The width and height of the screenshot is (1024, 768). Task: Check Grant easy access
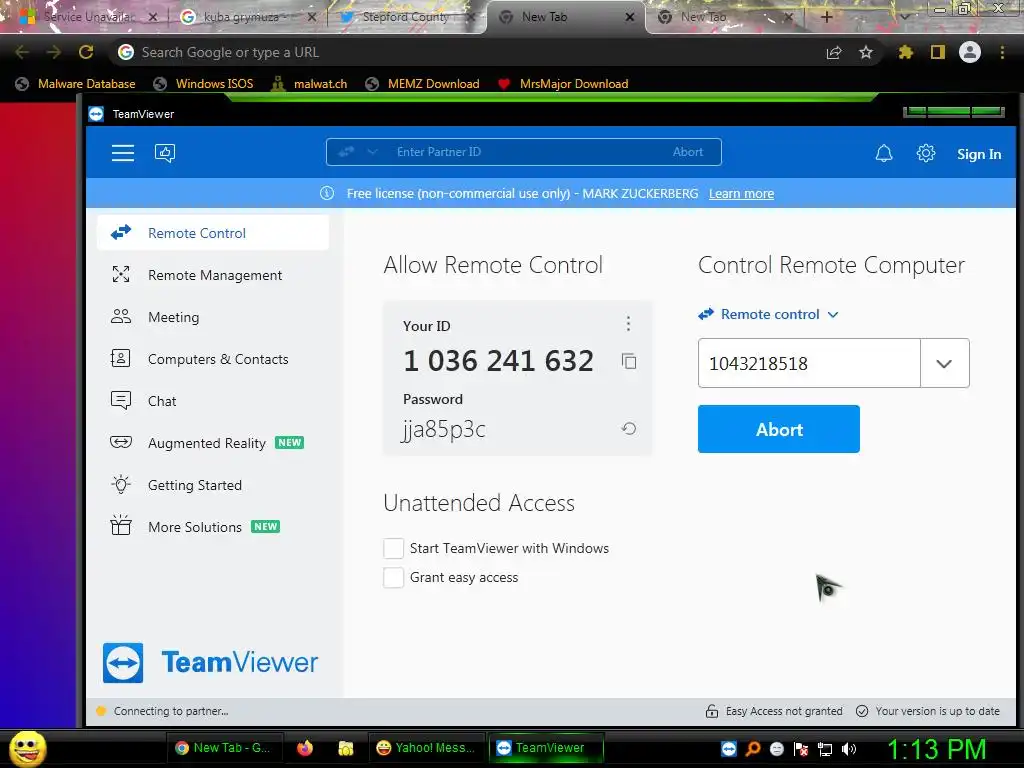click(x=393, y=577)
